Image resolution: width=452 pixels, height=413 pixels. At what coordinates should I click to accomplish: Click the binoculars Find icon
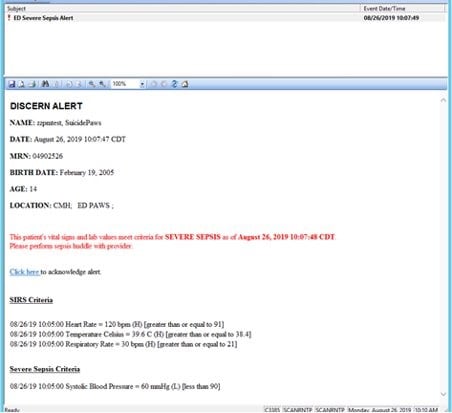click(x=45, y=84)
